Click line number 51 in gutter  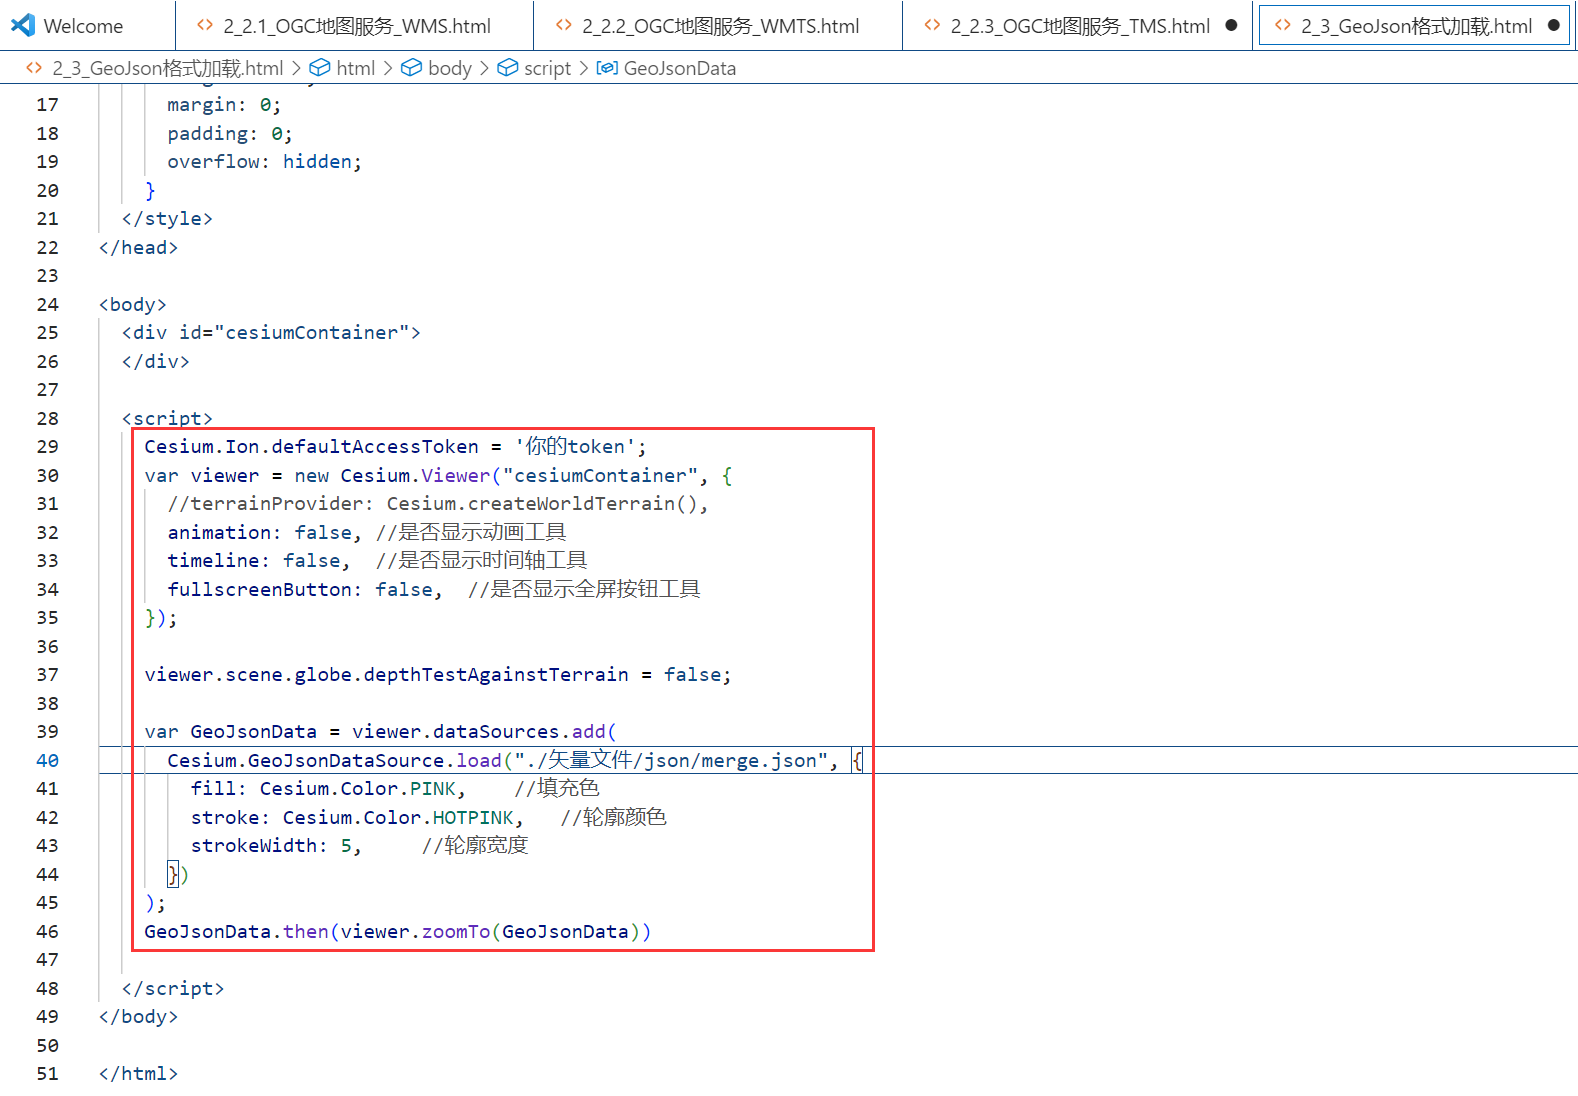pyautogui.click(x=48, y=1074)
